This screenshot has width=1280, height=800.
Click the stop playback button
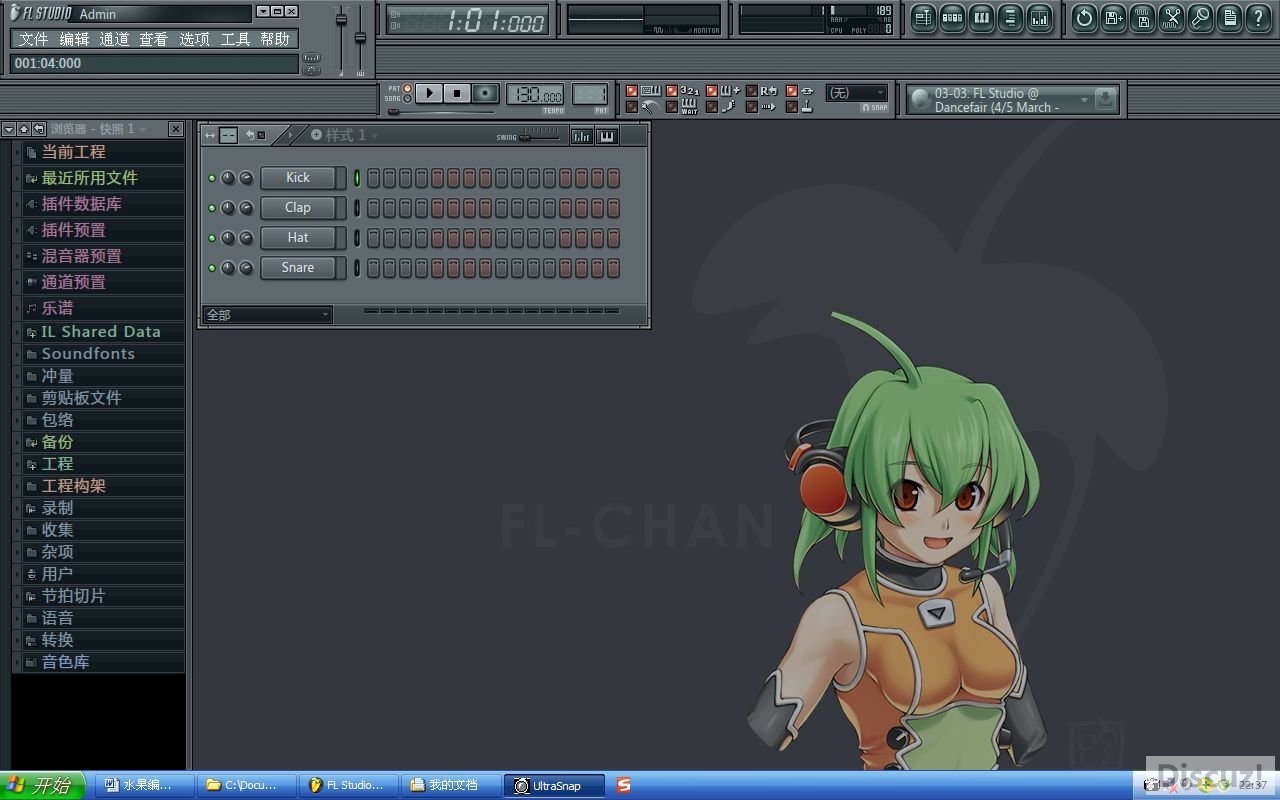pyautogui.click(x=457, y=93)
